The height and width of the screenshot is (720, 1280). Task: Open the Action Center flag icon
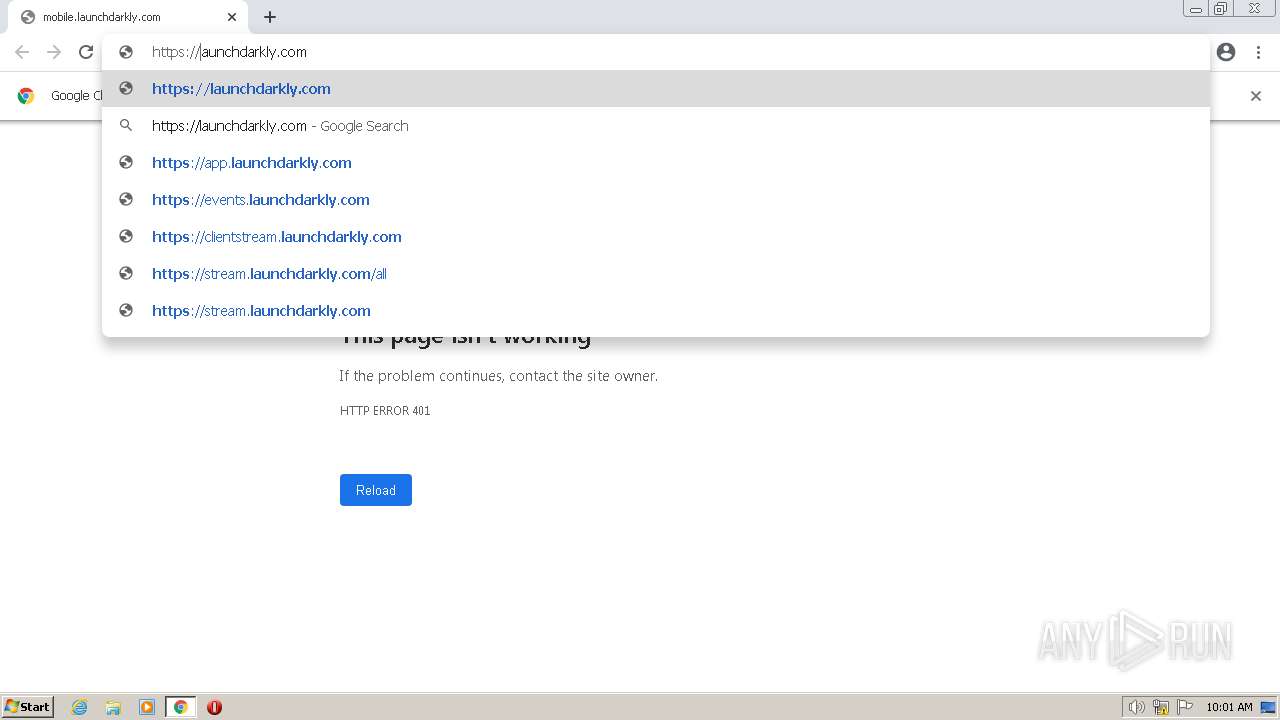pos(1185,707)
